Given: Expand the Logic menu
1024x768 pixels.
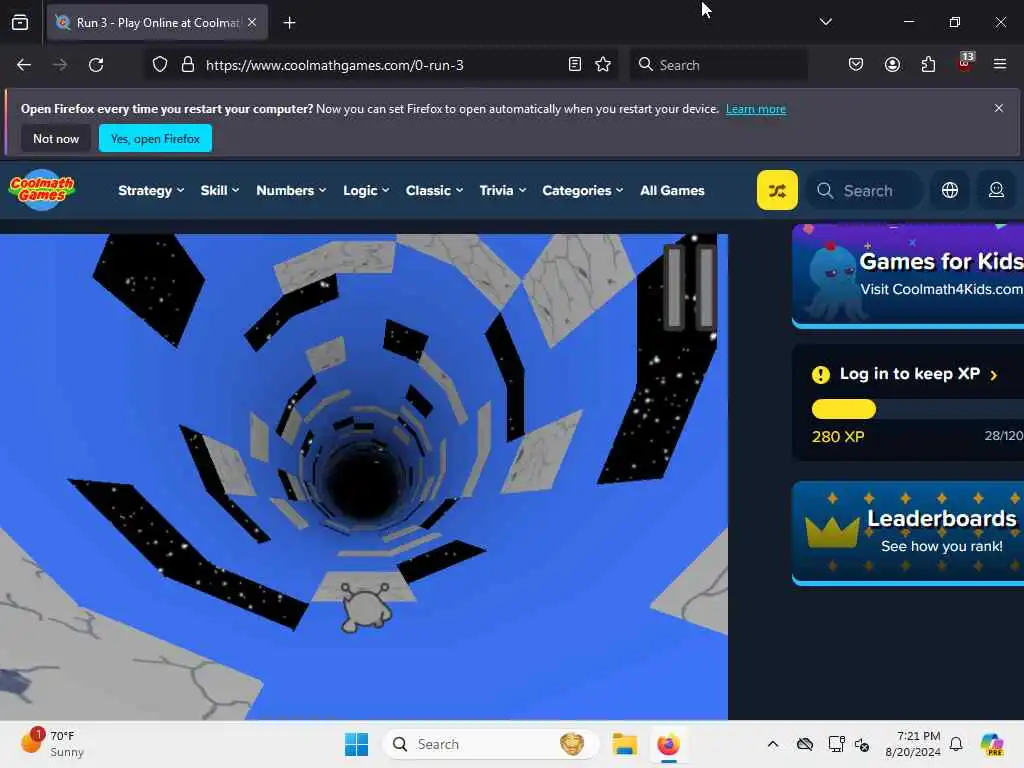Looking at the screenshot, I should pos(366,191).
